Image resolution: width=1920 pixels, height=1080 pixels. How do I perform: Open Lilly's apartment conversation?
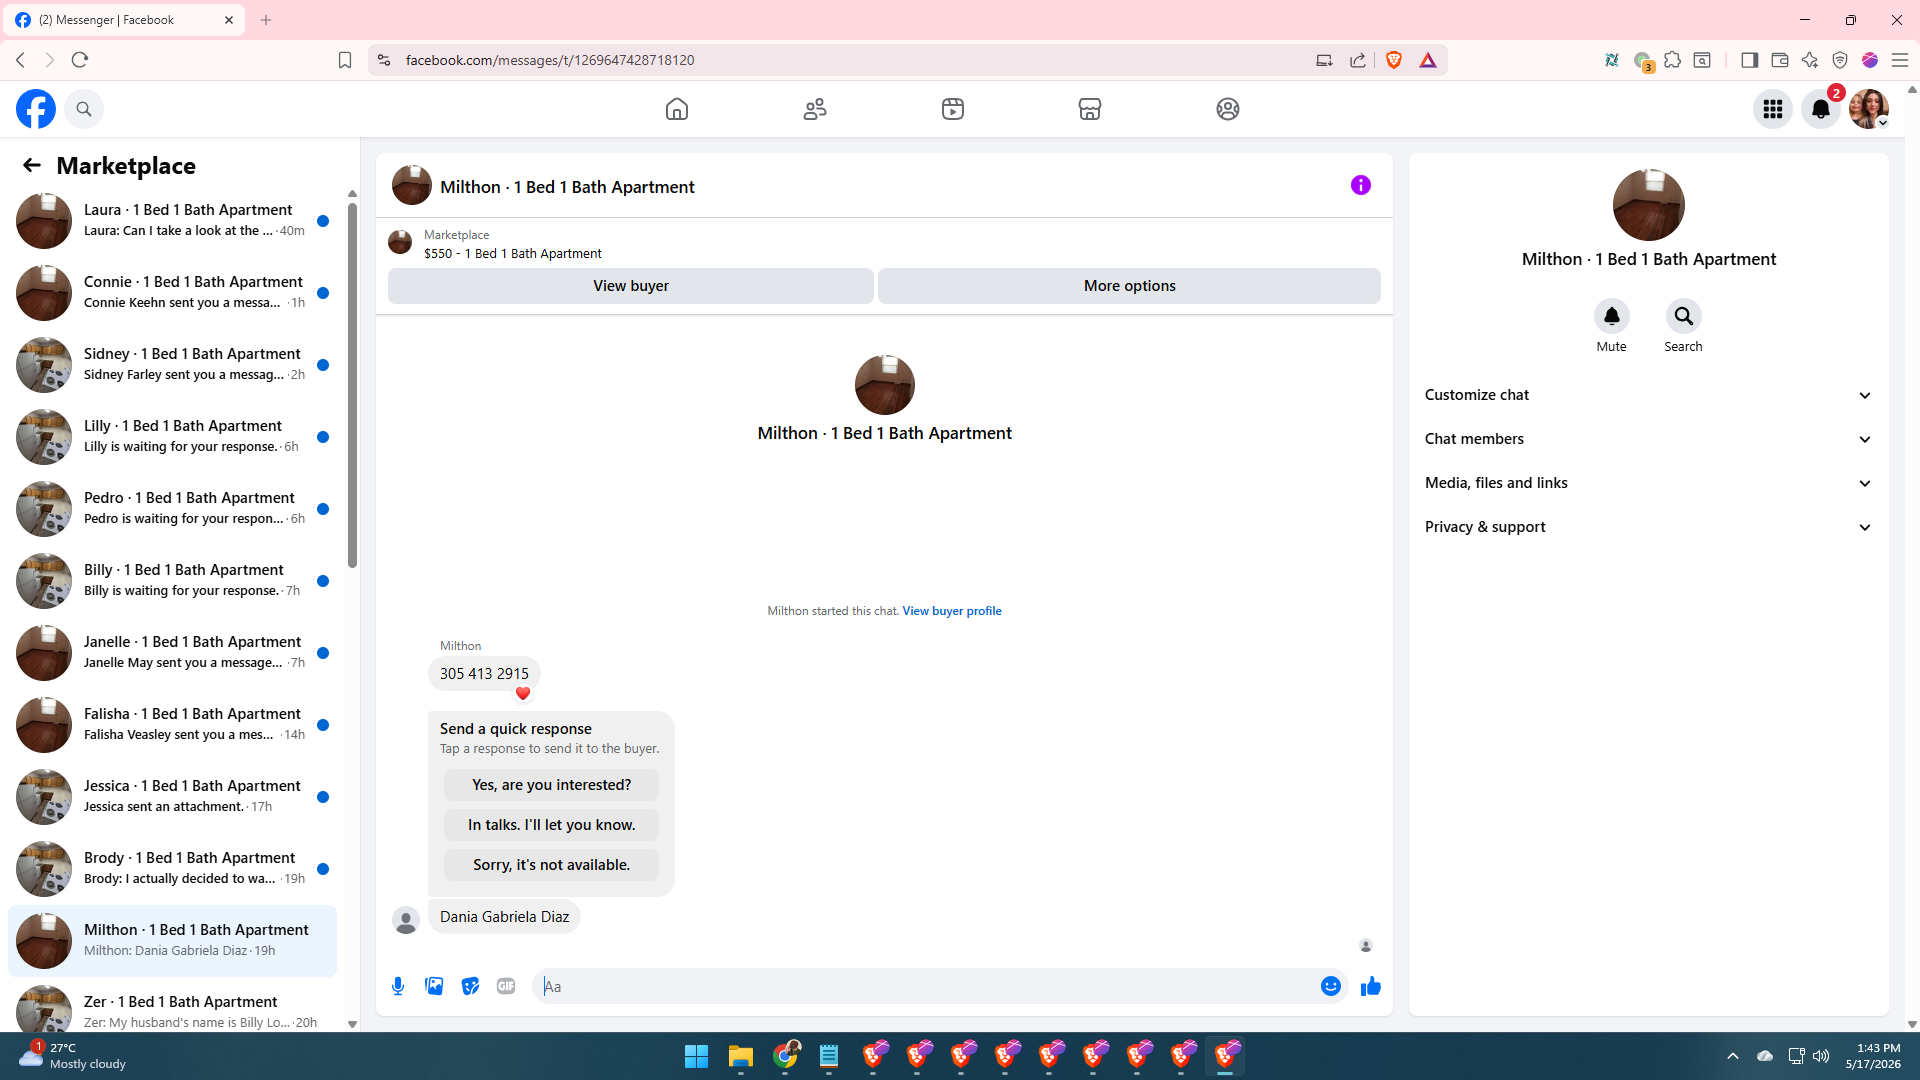pyautogui.click(x=172, y=437)
